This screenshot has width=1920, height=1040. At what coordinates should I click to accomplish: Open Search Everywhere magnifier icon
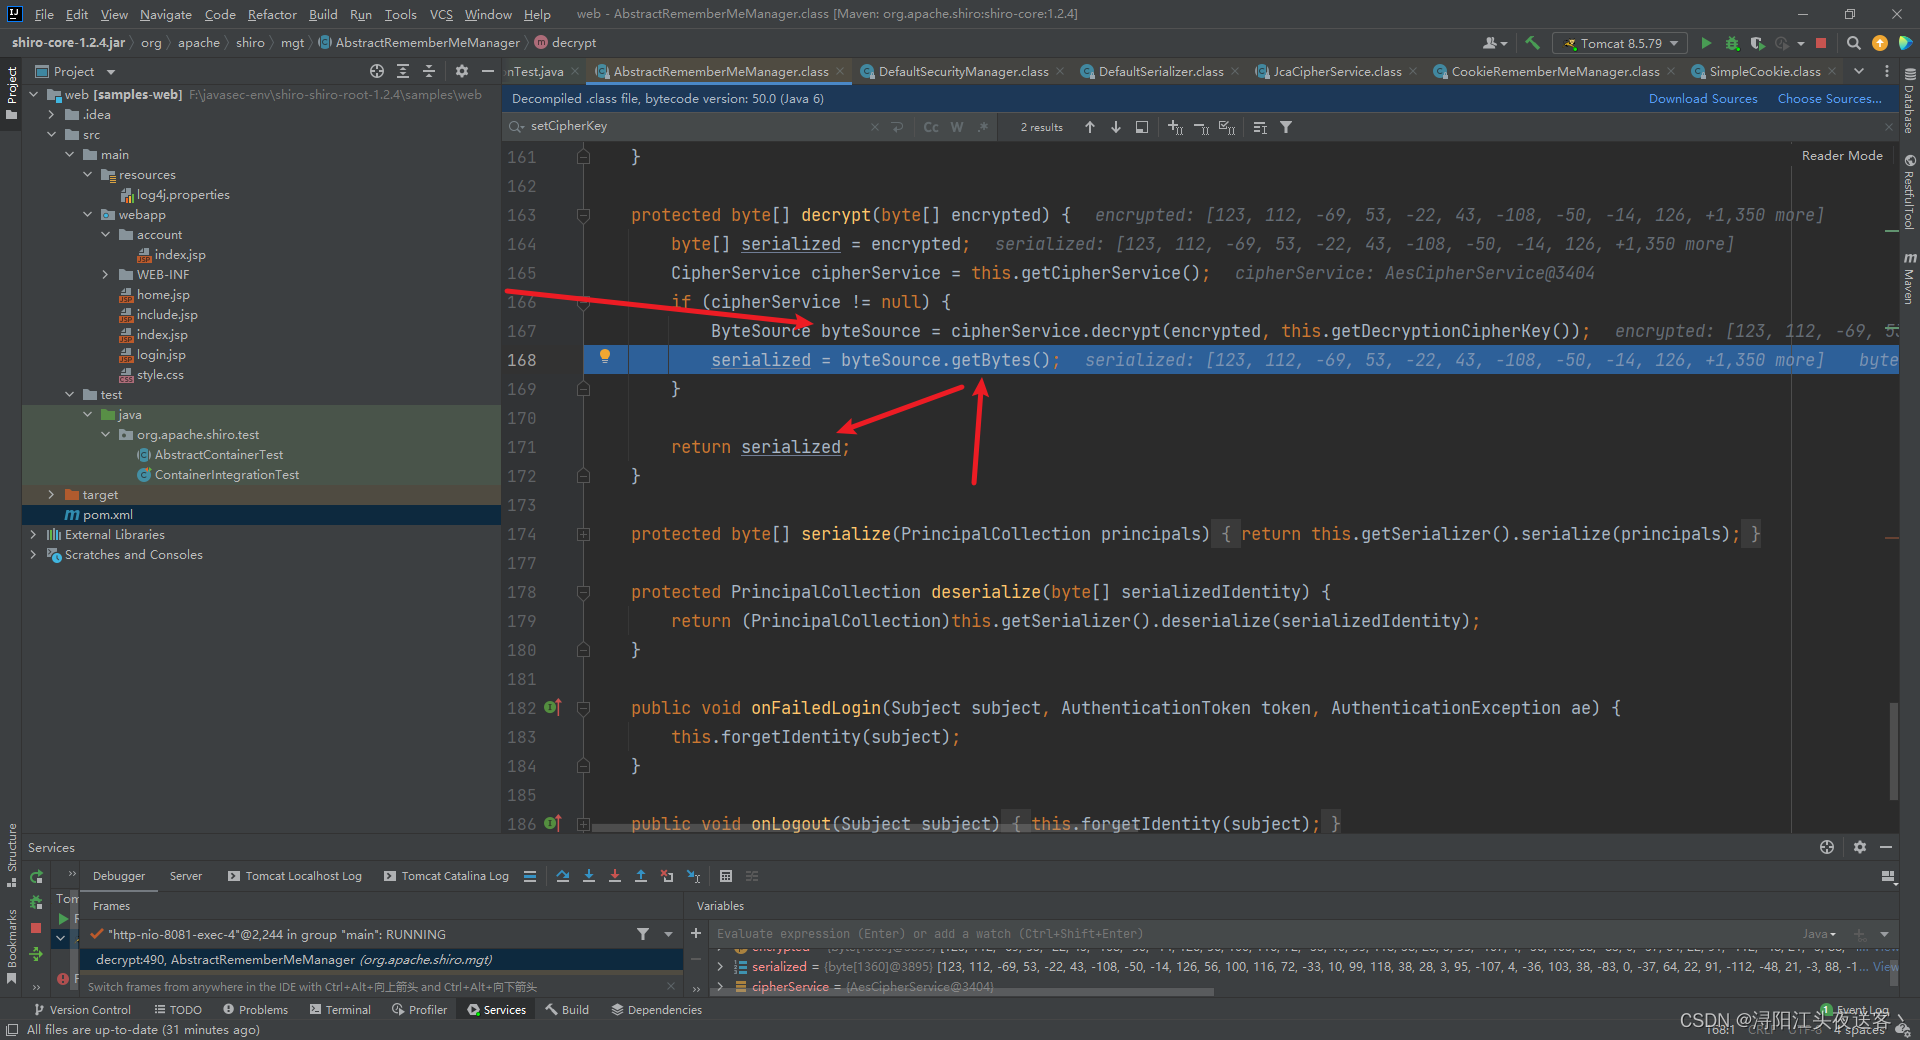(x=1853, y=43)
